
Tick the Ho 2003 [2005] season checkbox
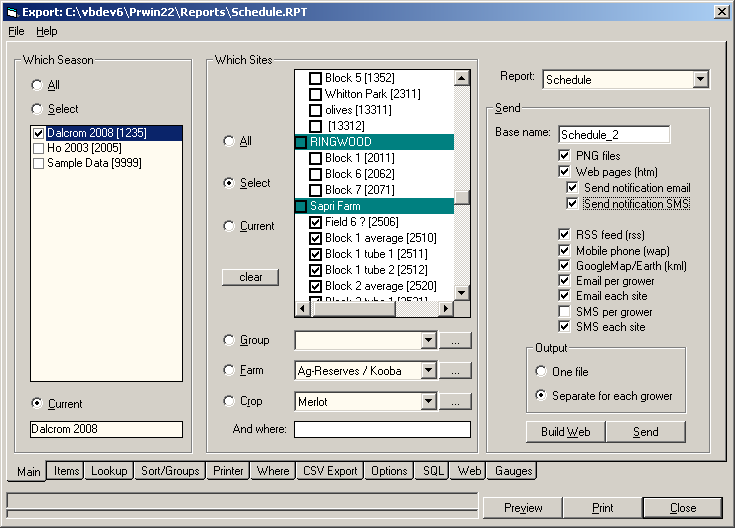pos(39,148)
